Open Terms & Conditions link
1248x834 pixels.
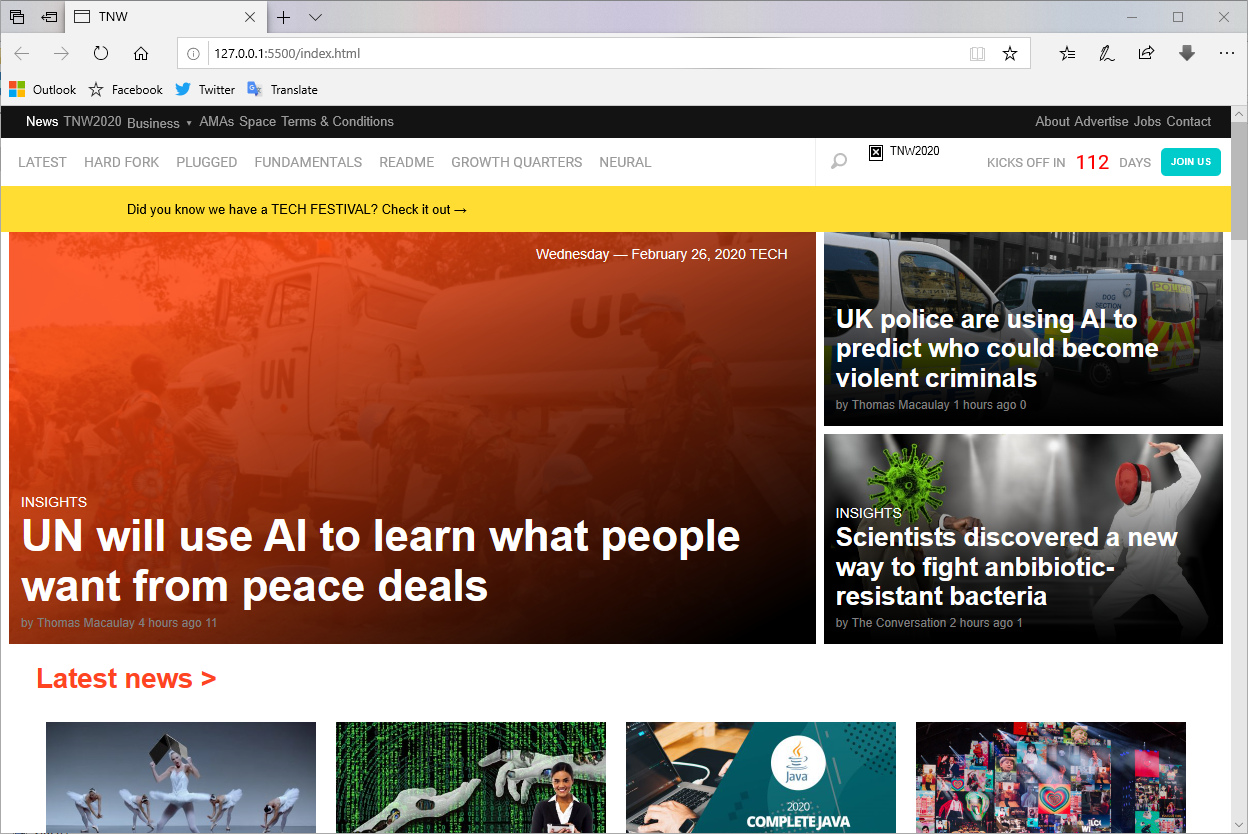coord(337,122)
